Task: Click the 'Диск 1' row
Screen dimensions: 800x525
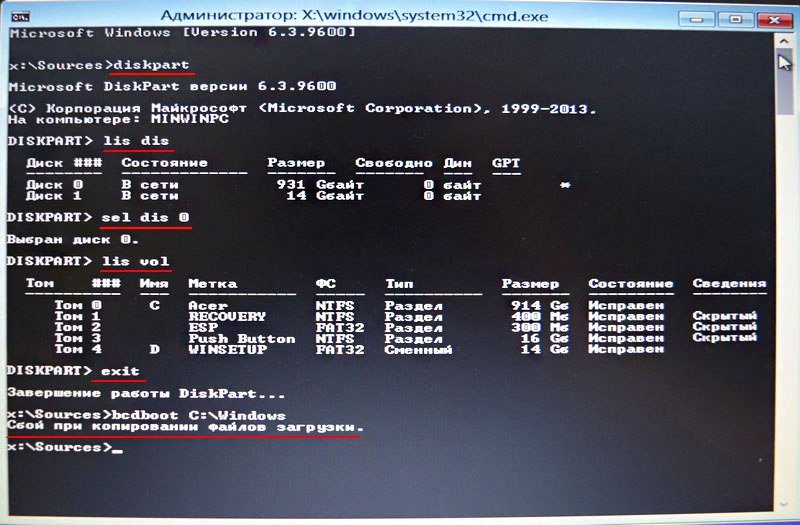Action: 254,196
